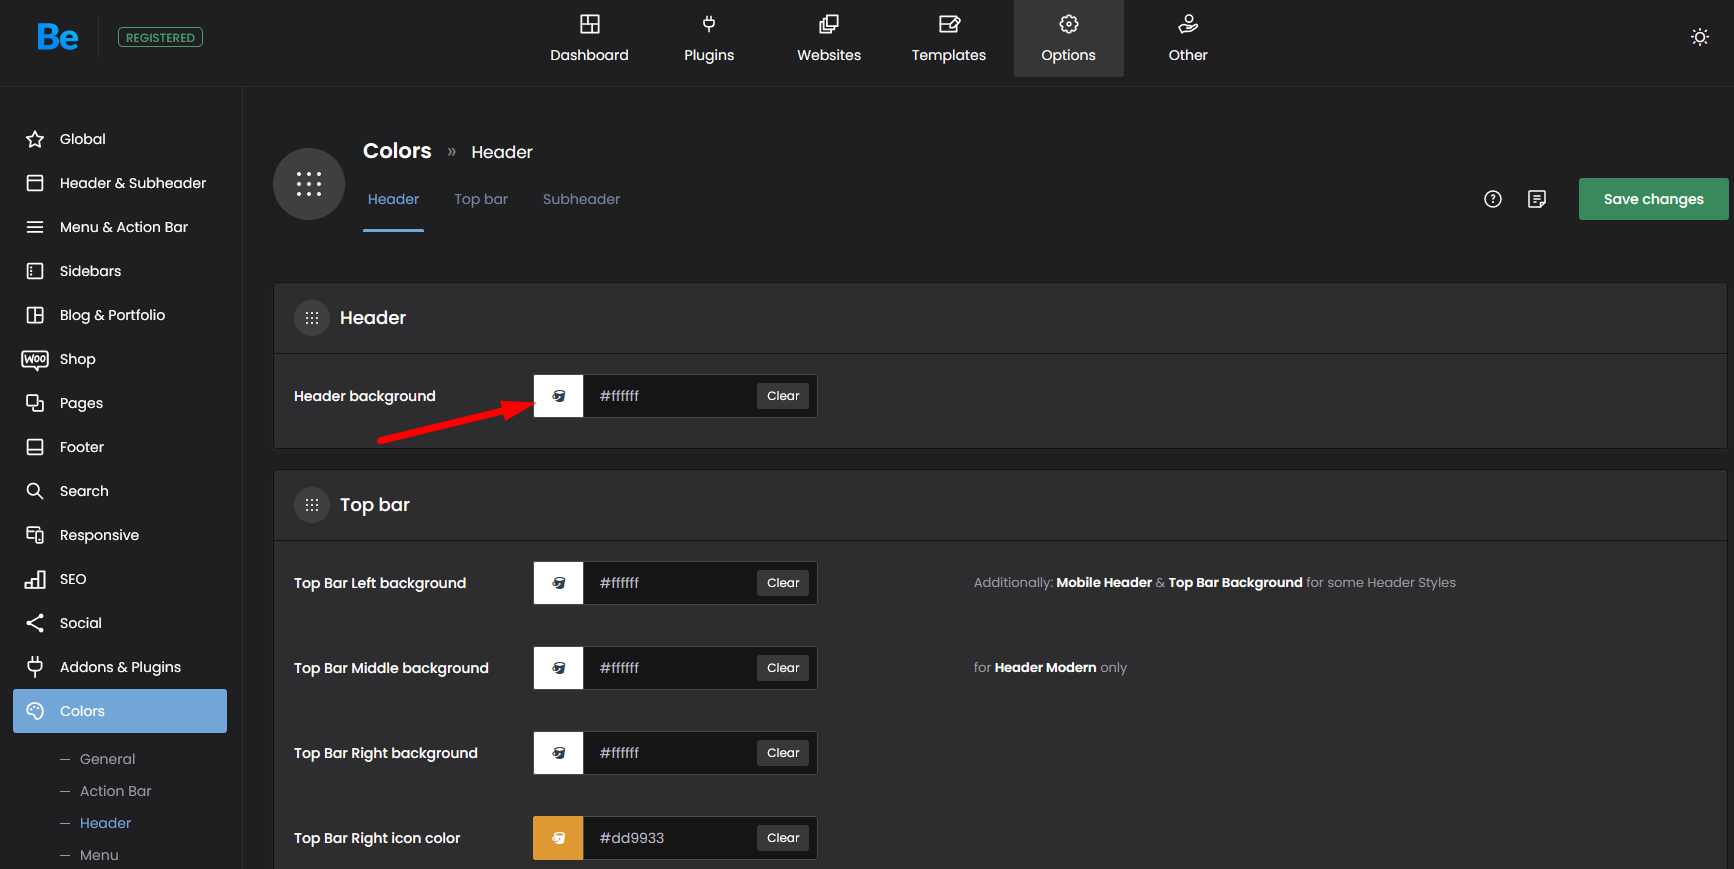Image resolution: width=1734 pixels, height=869 pixels.
Task: Clear Top Bar Right icon color
Action: (783, 838)
